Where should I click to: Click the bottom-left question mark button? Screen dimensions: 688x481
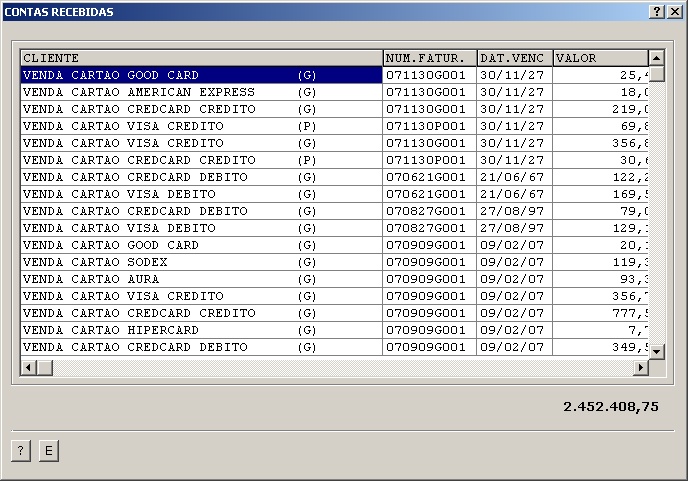click(21, 450)
